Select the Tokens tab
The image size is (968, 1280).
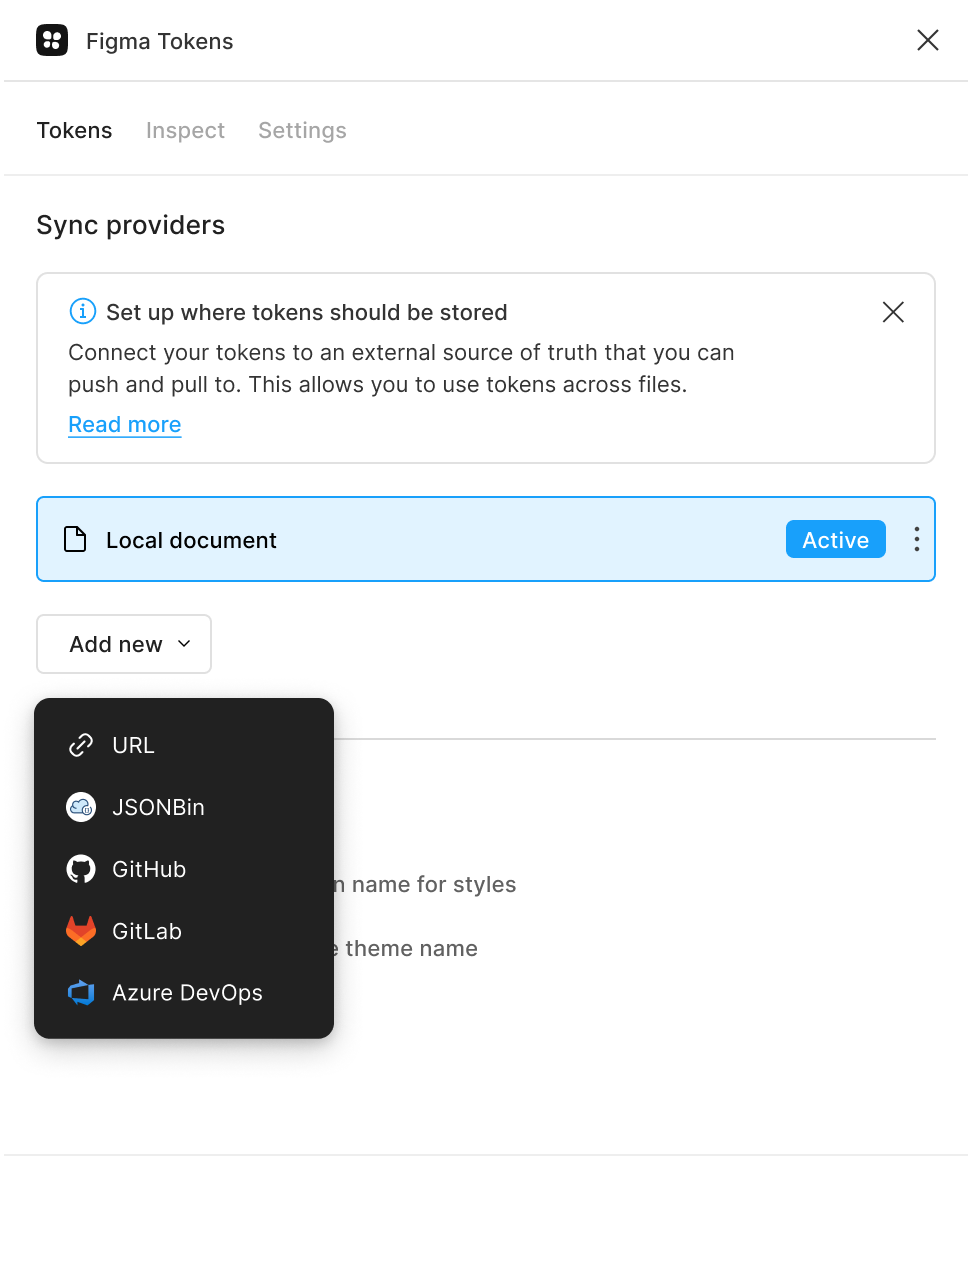click(74, 130)
